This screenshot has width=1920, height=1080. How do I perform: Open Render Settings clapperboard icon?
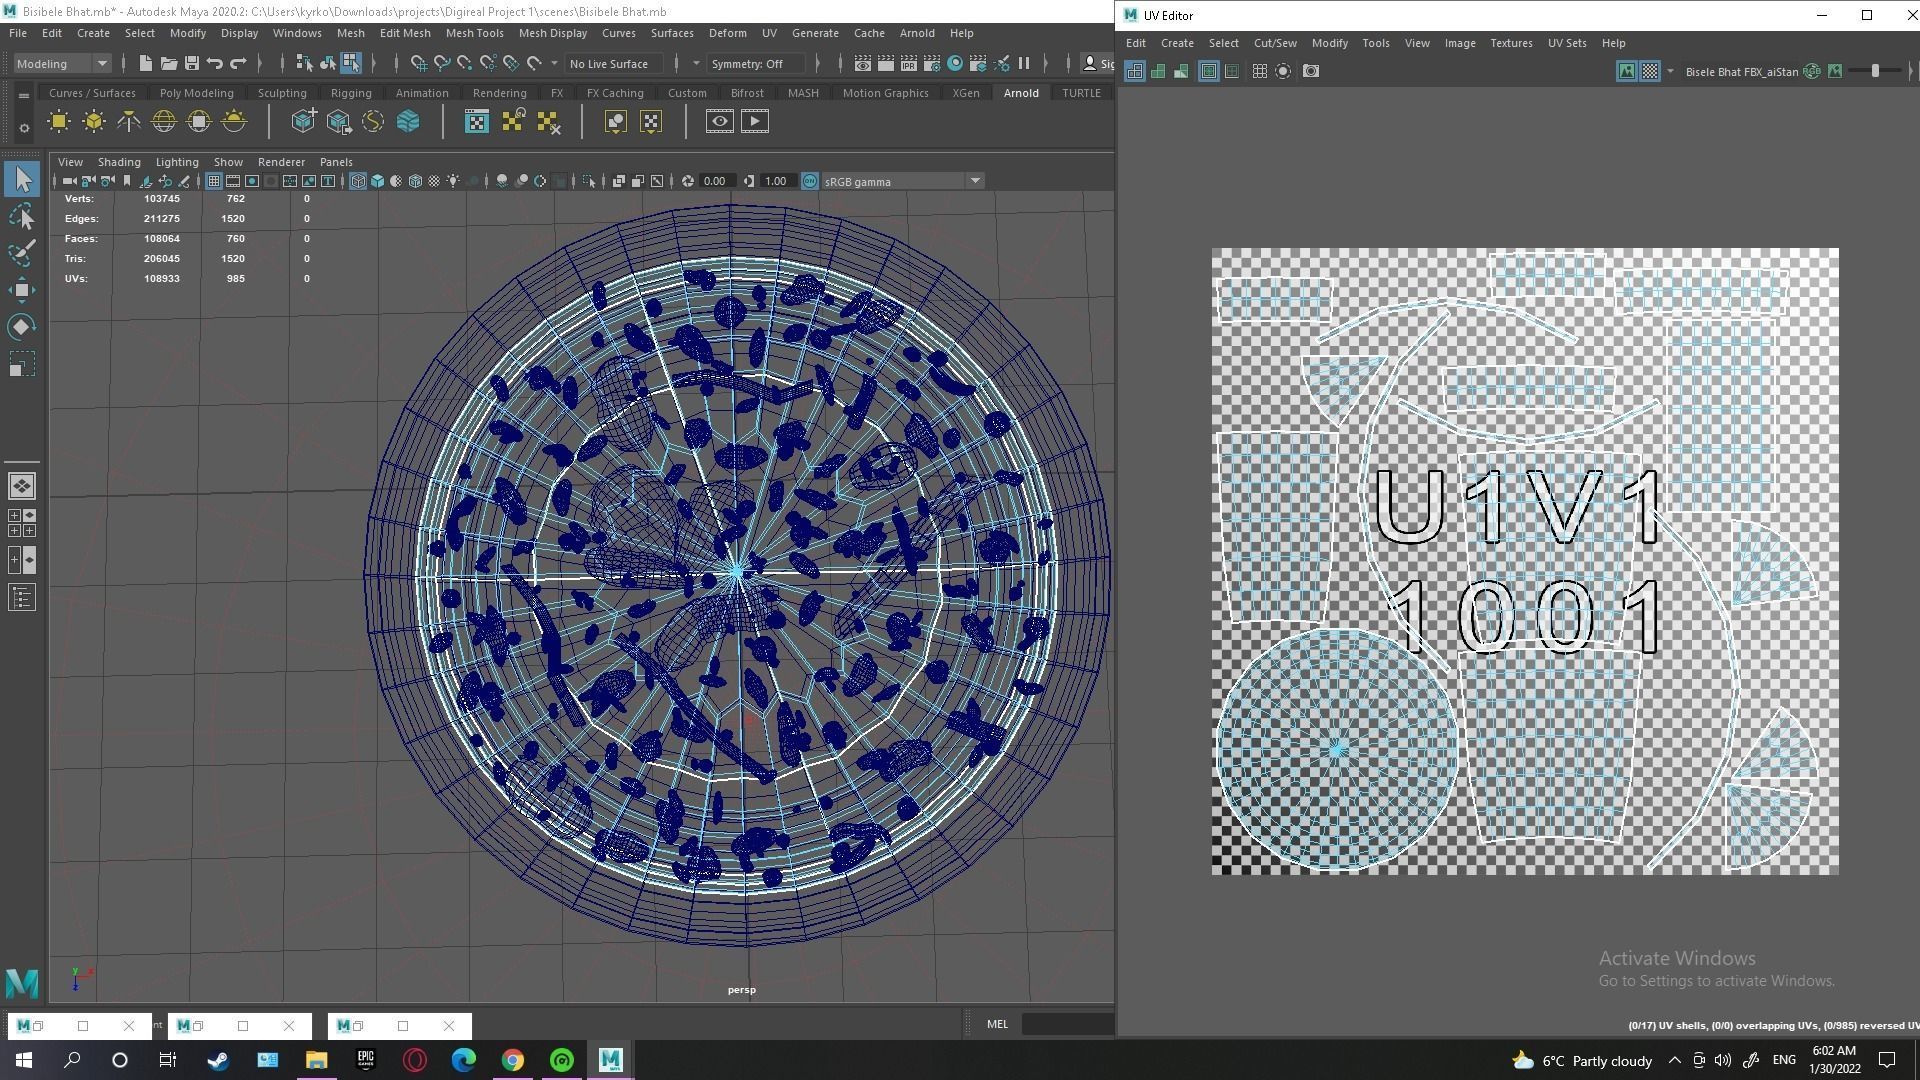coord(932,63)
